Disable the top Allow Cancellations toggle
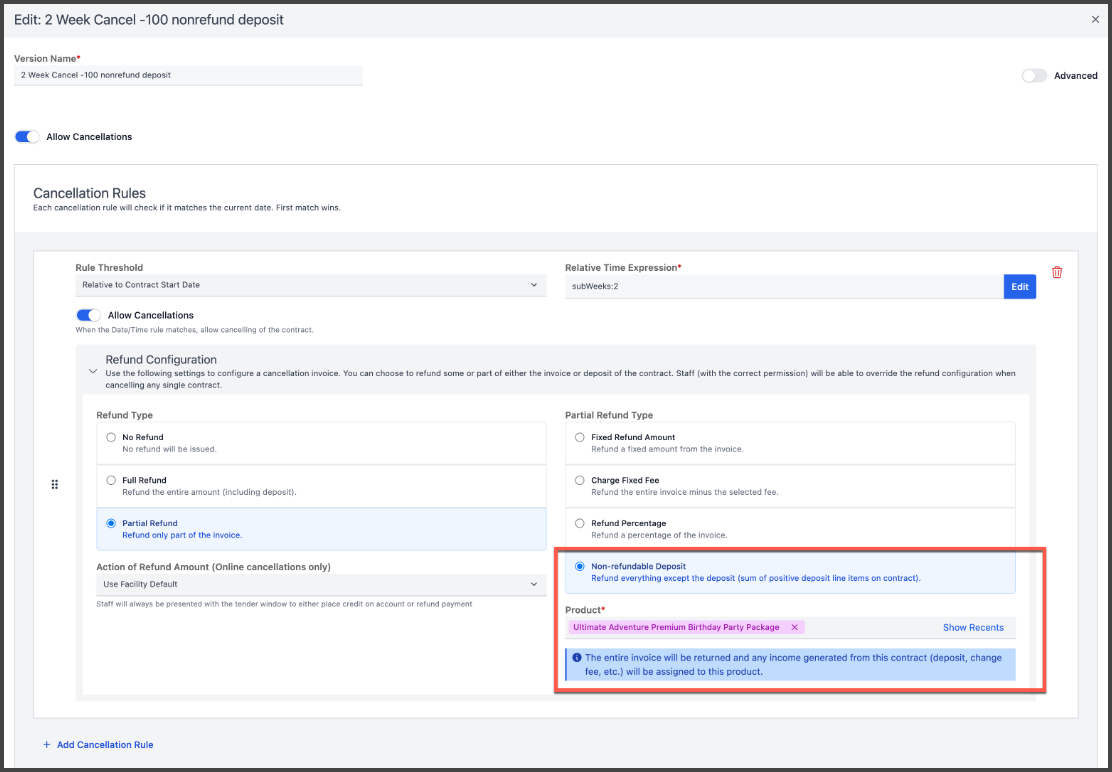This screenshot has height=772, width=1112. [x=27, y=137]
